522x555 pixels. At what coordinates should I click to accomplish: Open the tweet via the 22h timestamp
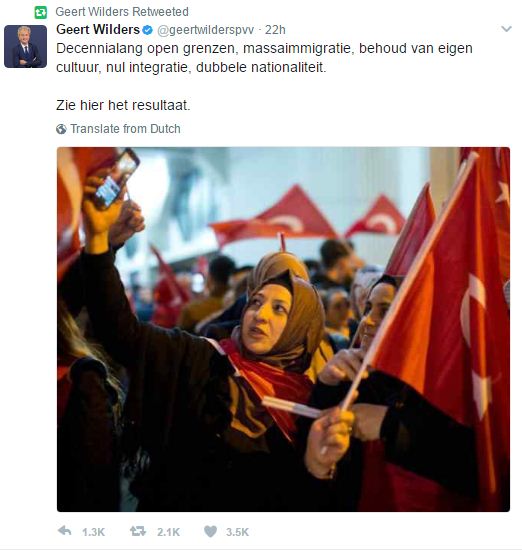(x=275, y=30)
